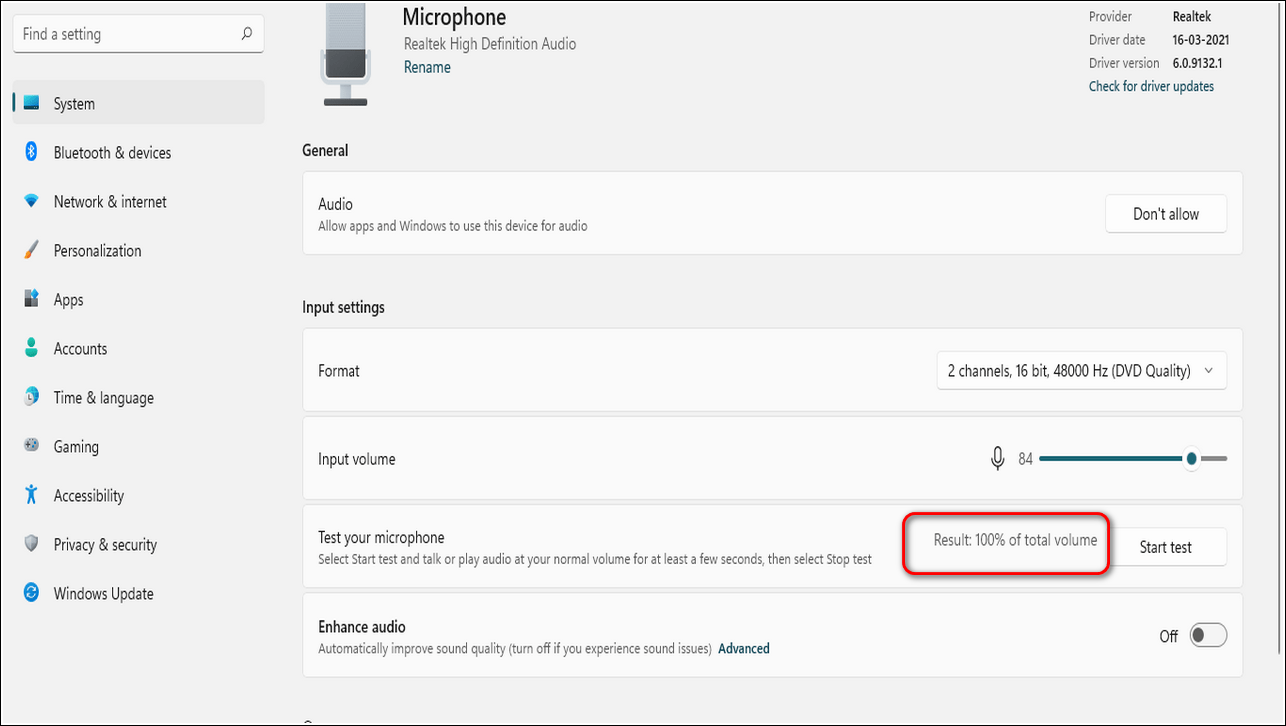1286x726 pixels.
Task: Click the Input volume slider track
Action: coord(1110,459)
